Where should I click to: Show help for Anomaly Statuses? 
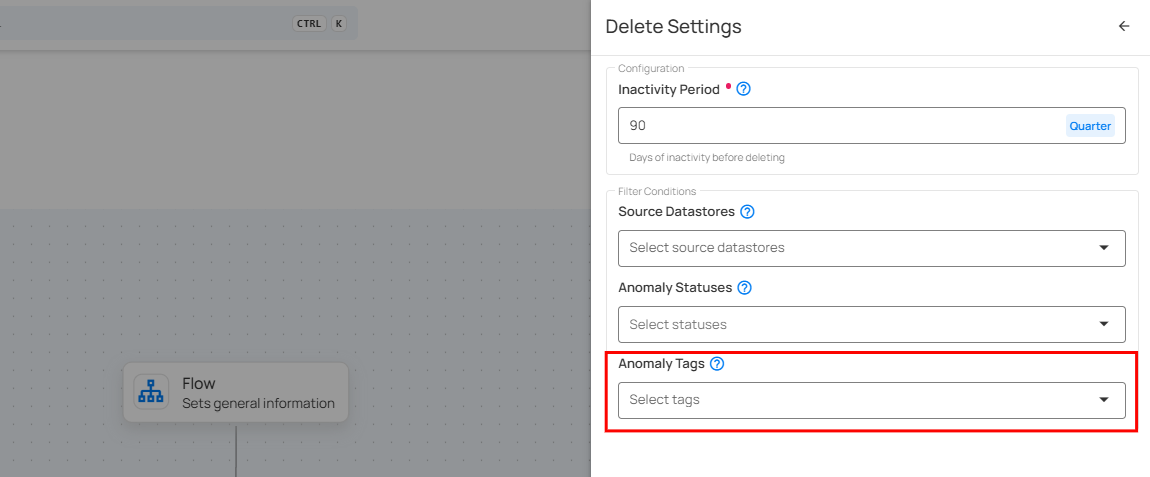pos(744,288)
